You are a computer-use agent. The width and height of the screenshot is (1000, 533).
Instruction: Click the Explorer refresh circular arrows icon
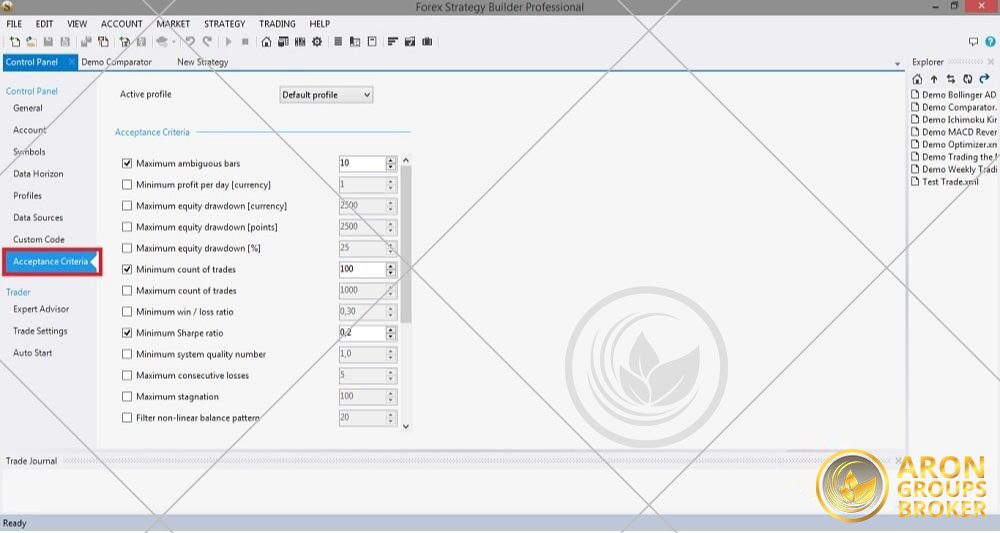pyautogui.click(x=967, y=79)
